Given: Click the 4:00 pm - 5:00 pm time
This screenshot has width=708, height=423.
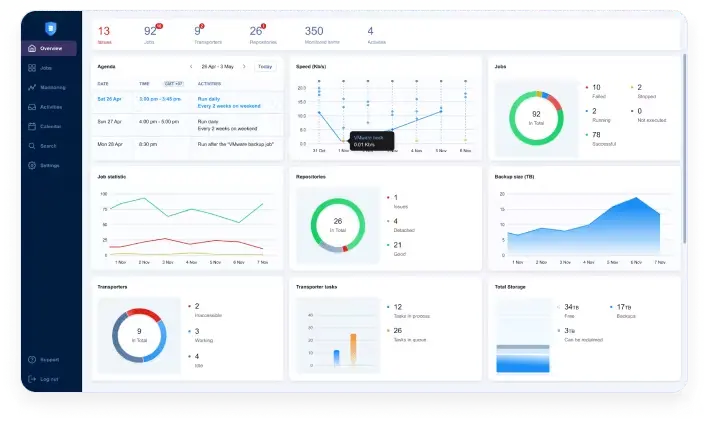Looking at the screenshot, I should click(x=159, y=121).
